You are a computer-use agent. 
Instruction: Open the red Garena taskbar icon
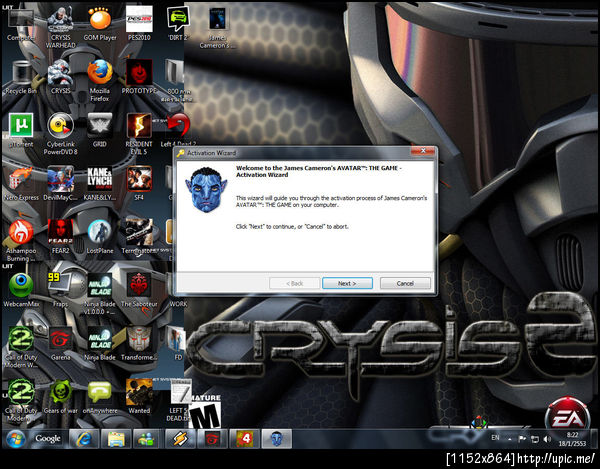coord(212,439)
